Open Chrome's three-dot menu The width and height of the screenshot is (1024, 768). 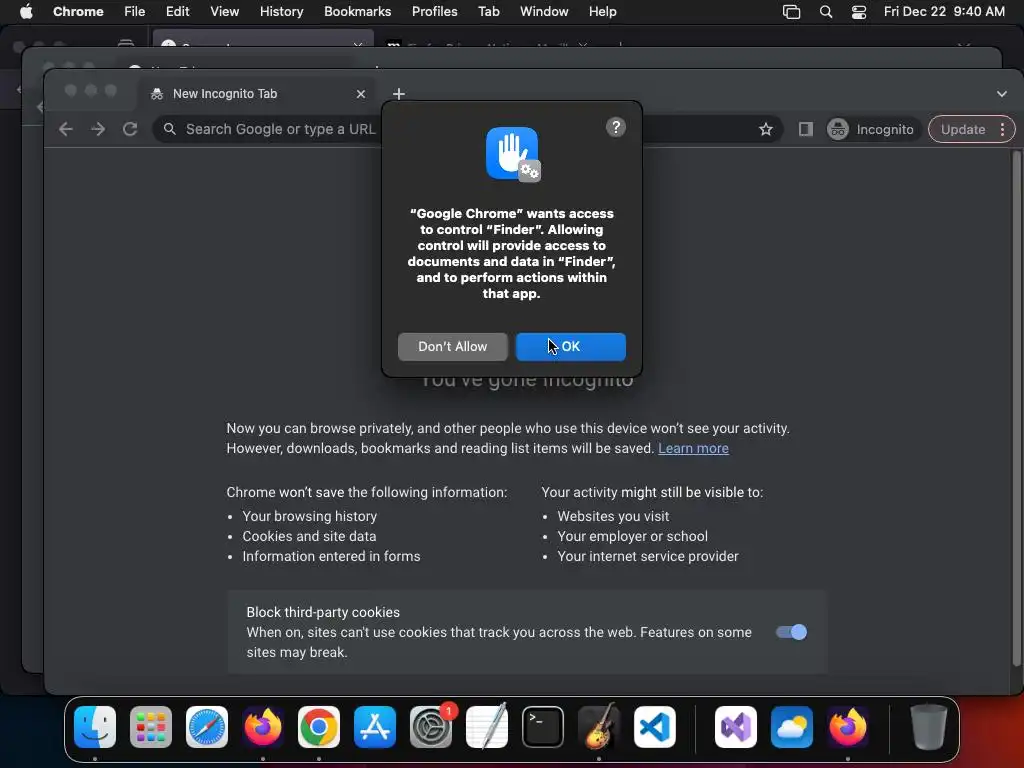coord(1002,129)
